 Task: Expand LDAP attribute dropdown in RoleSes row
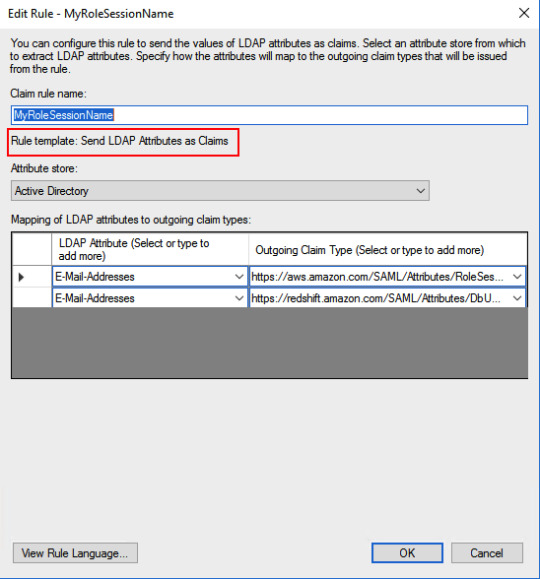pos(239,276)
